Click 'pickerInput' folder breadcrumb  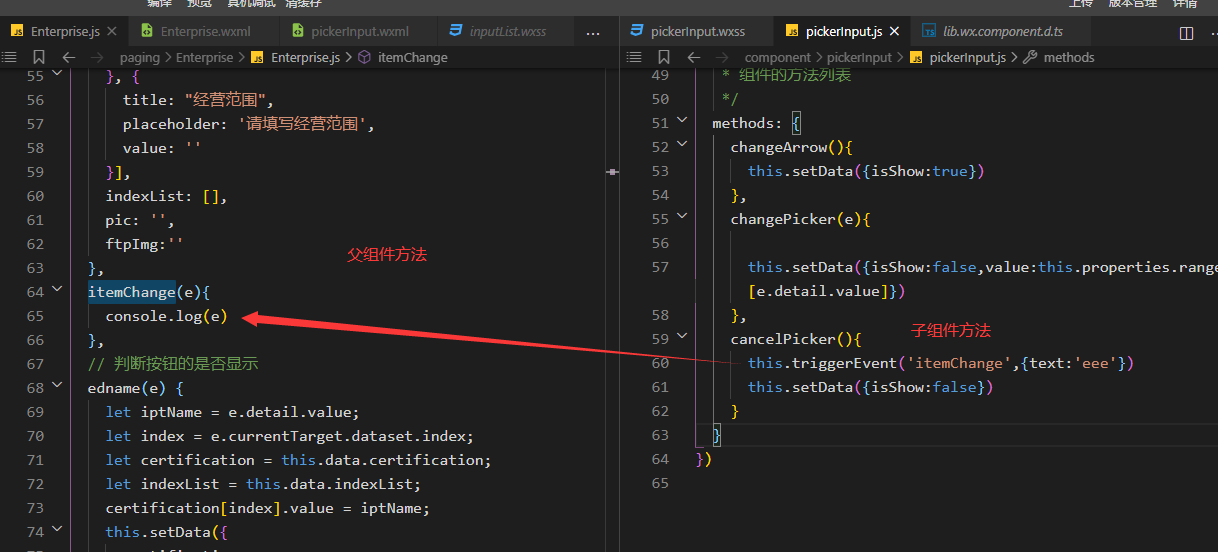[x=859, y=57]
